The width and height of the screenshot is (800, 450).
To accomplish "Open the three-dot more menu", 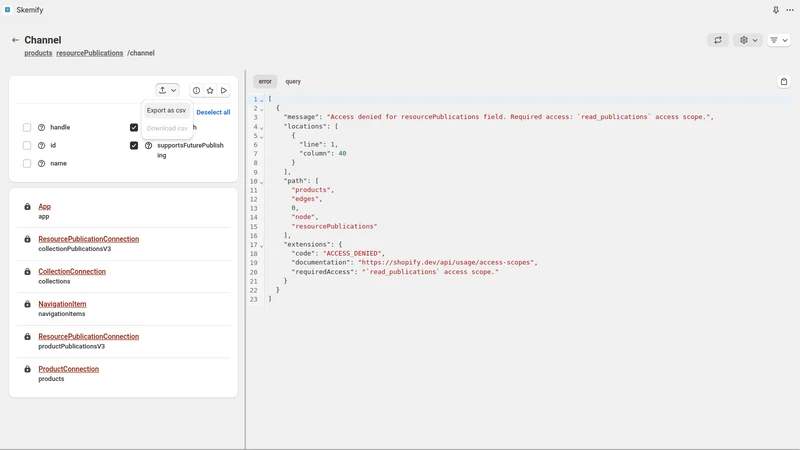I will click(x=790, y=10).
